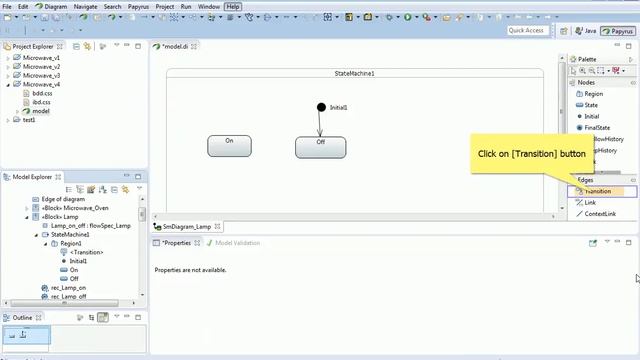The height and width of the screenshot is (360, 640).
Task: Open the Properties view tab
Action: (x=176, y=243)
